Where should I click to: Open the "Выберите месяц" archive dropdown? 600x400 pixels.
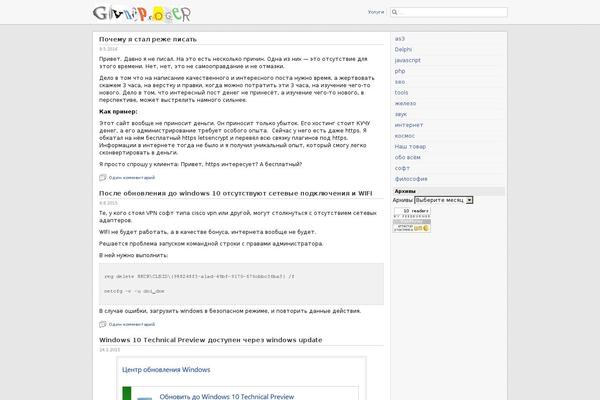coord(443,200)
